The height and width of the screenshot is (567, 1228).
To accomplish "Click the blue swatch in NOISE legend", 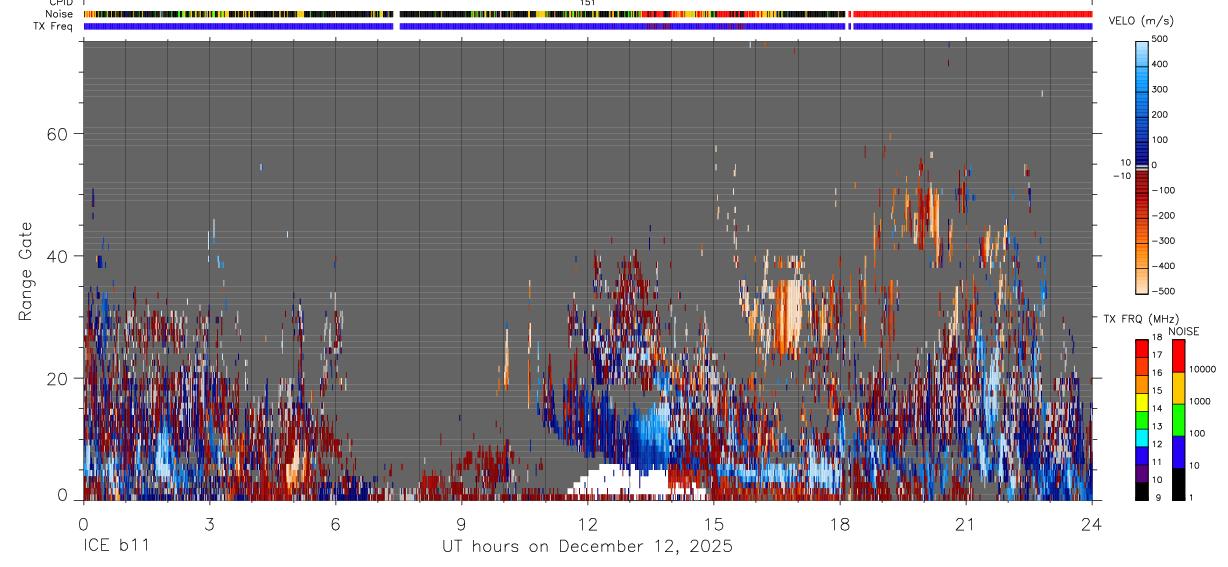I will pyautogui.click(x=1177, y=452).
